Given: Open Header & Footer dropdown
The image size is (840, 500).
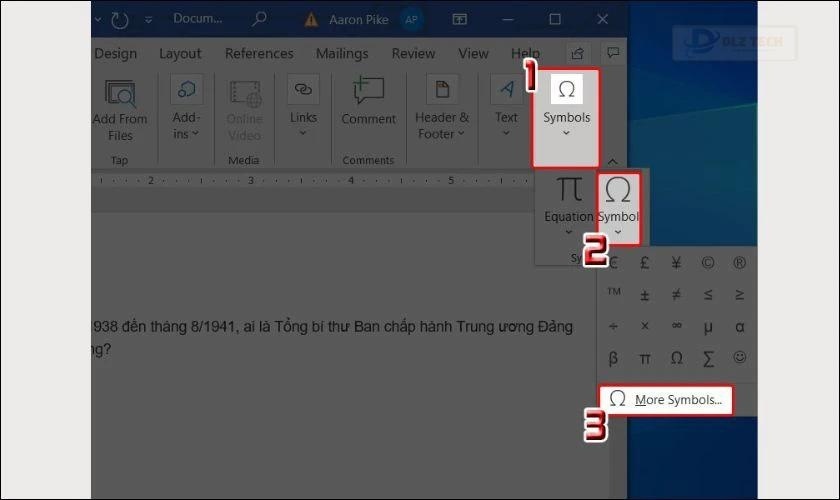Looking at the screenshot, I should [442, 109].
